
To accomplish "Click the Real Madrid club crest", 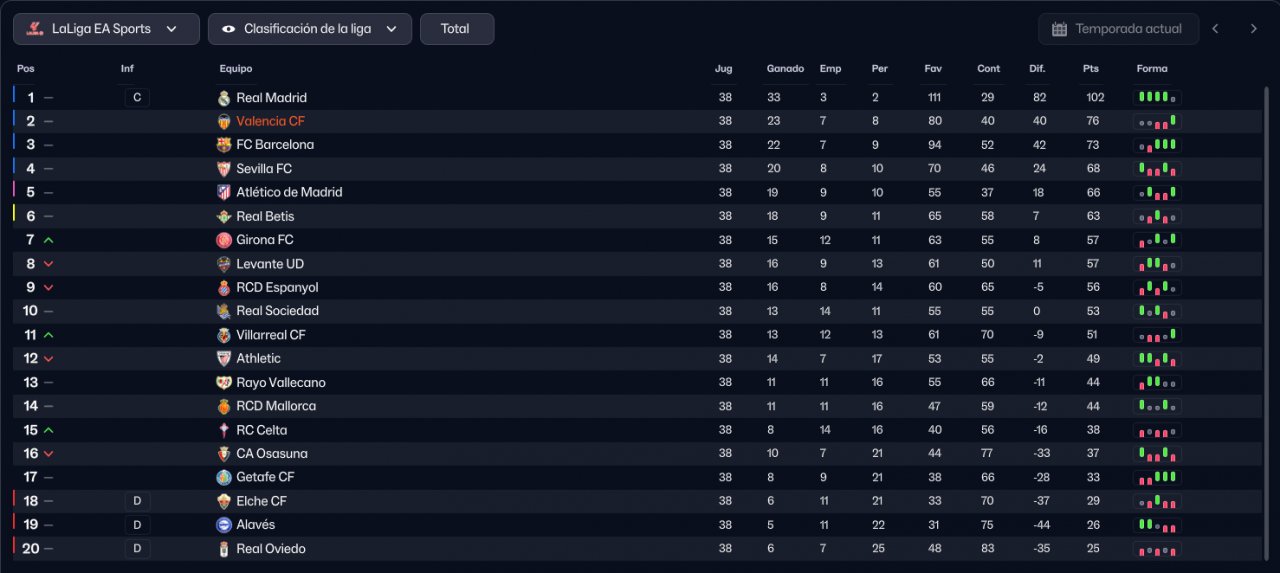I will 224,98.
